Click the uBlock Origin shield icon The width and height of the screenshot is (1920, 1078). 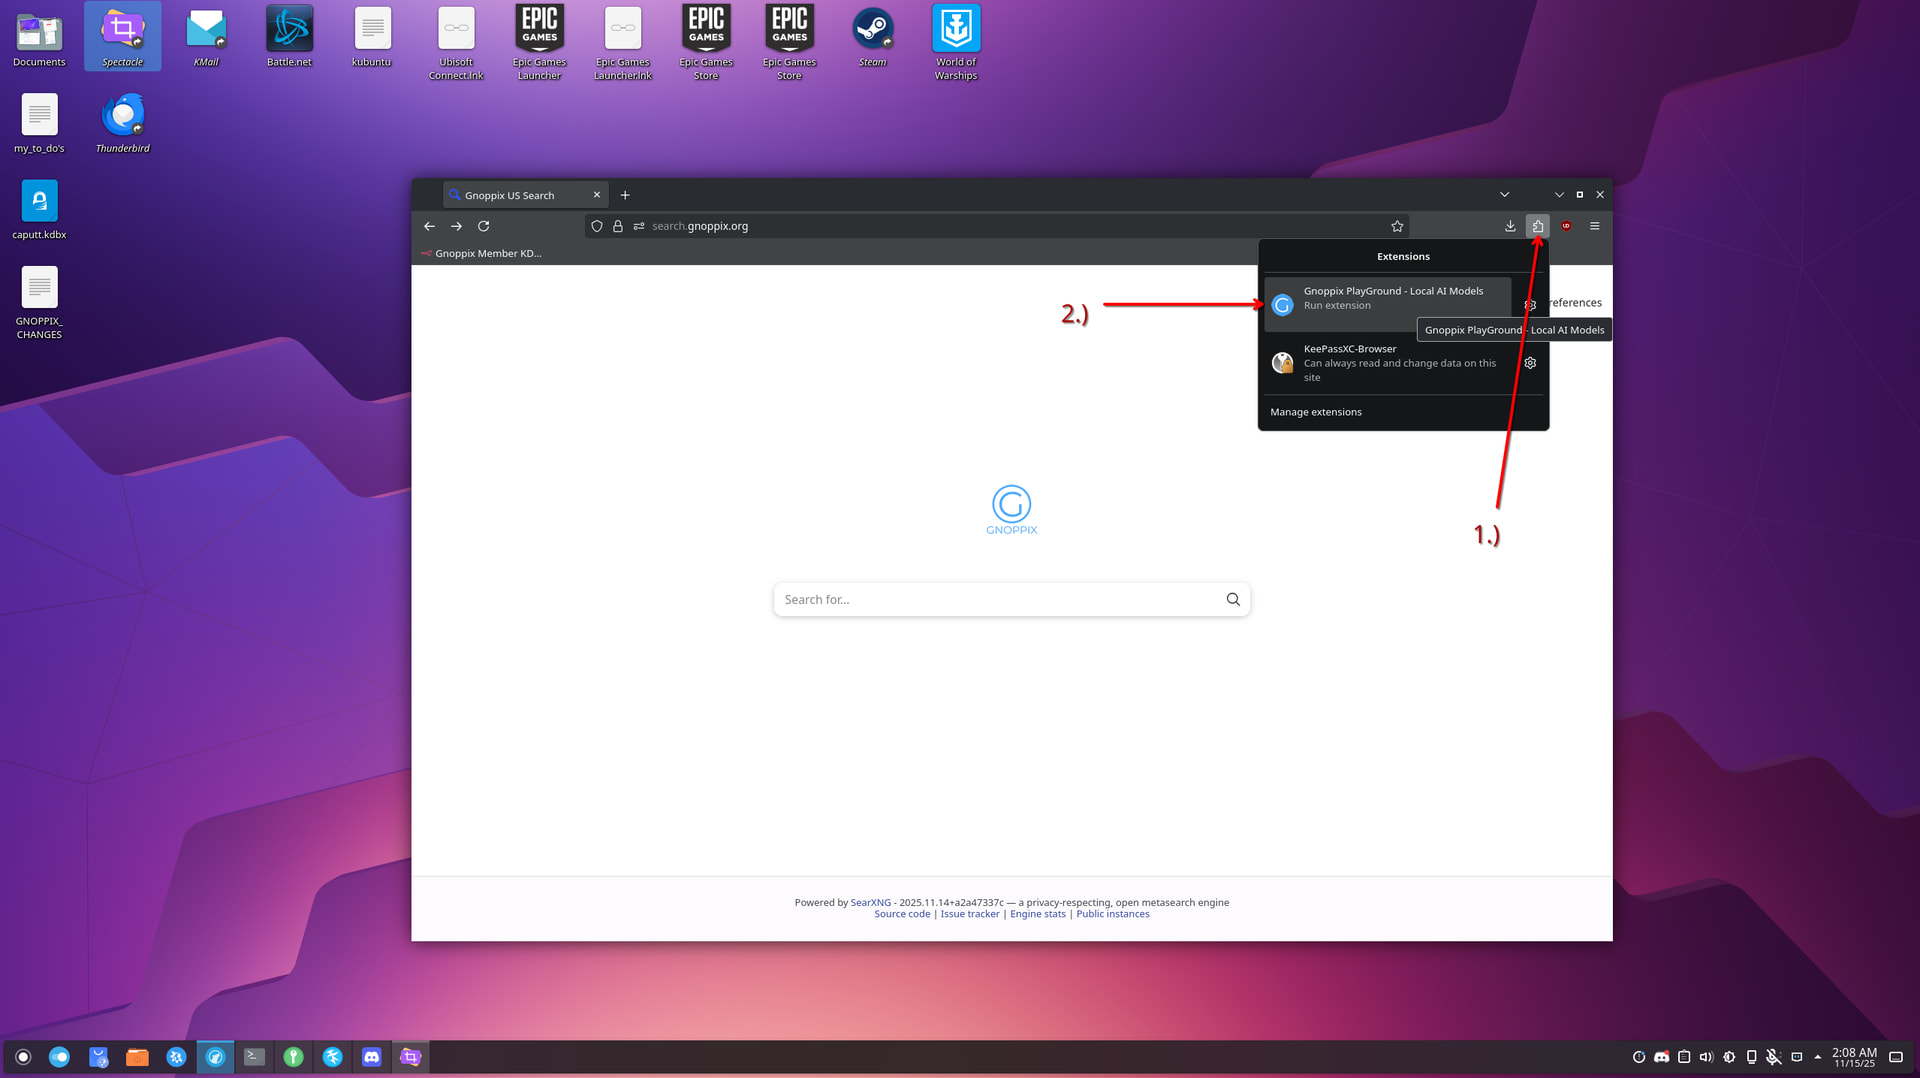point(1566,226)
